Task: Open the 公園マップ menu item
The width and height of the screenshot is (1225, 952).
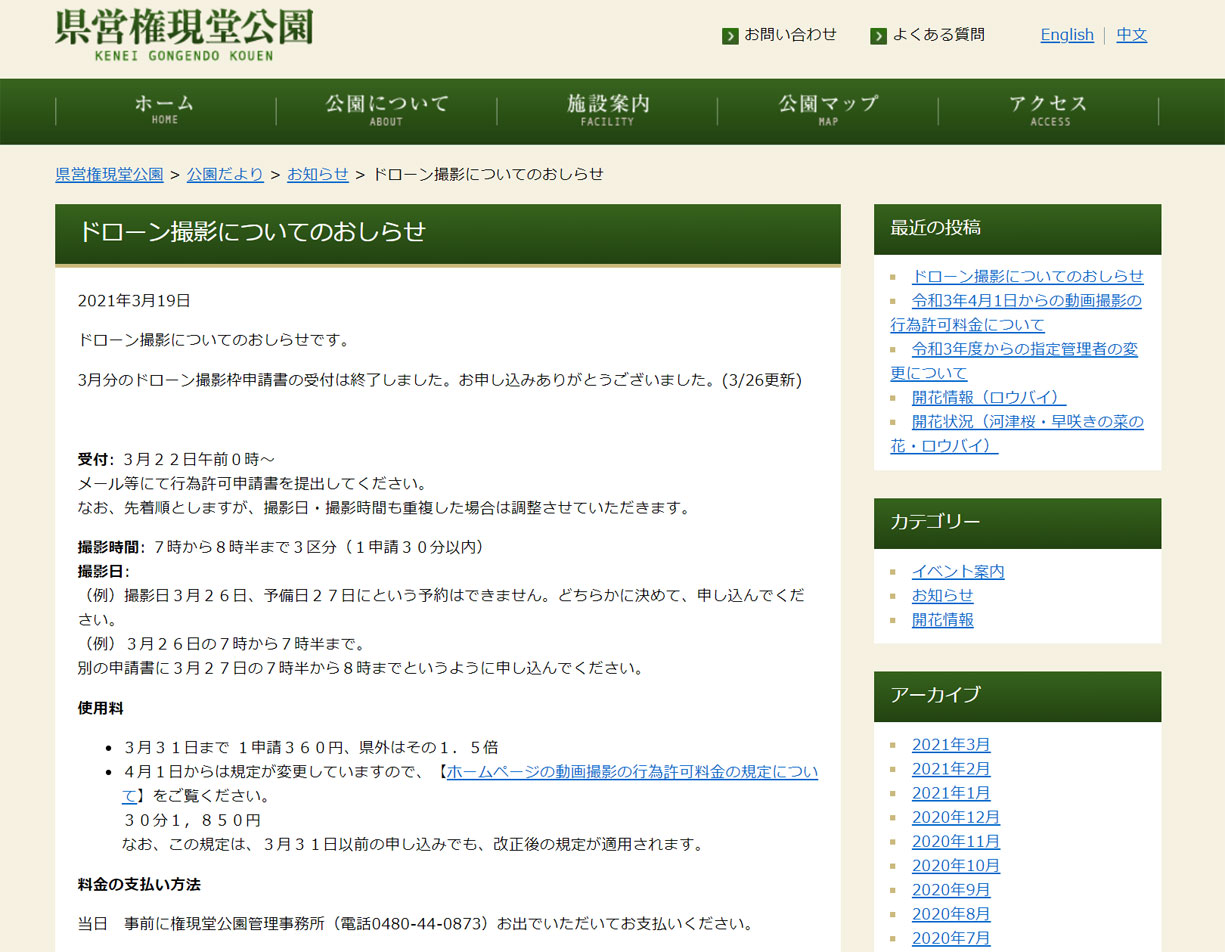Action: (828, 110)
